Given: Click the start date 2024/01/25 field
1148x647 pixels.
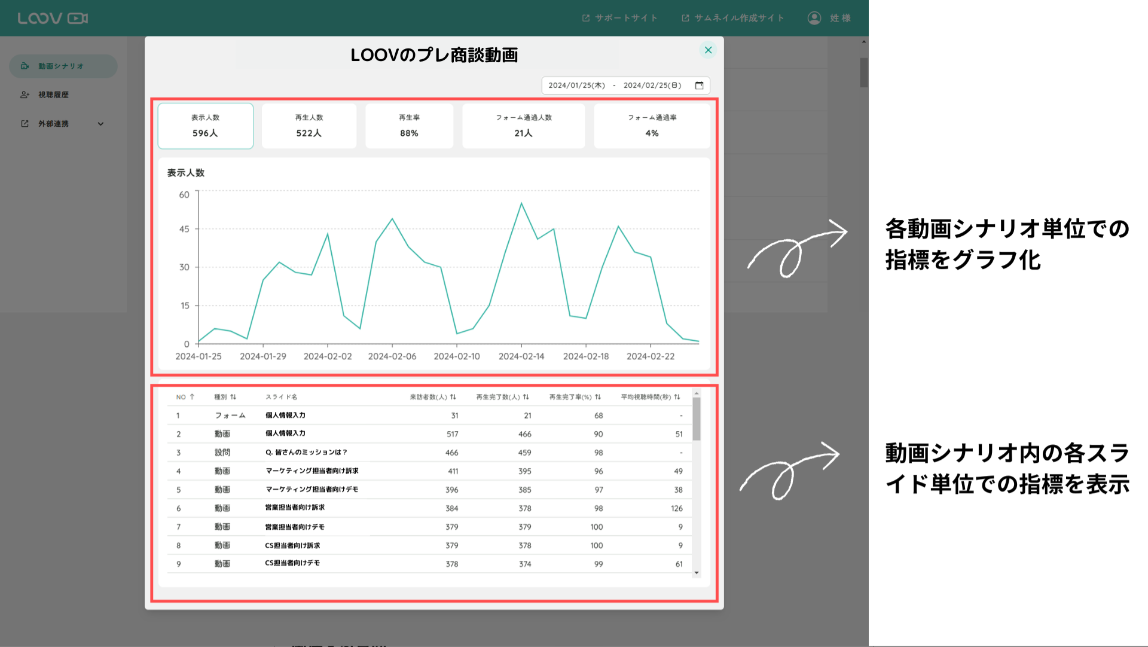Looking at the screenshot, I should (577, 86).
